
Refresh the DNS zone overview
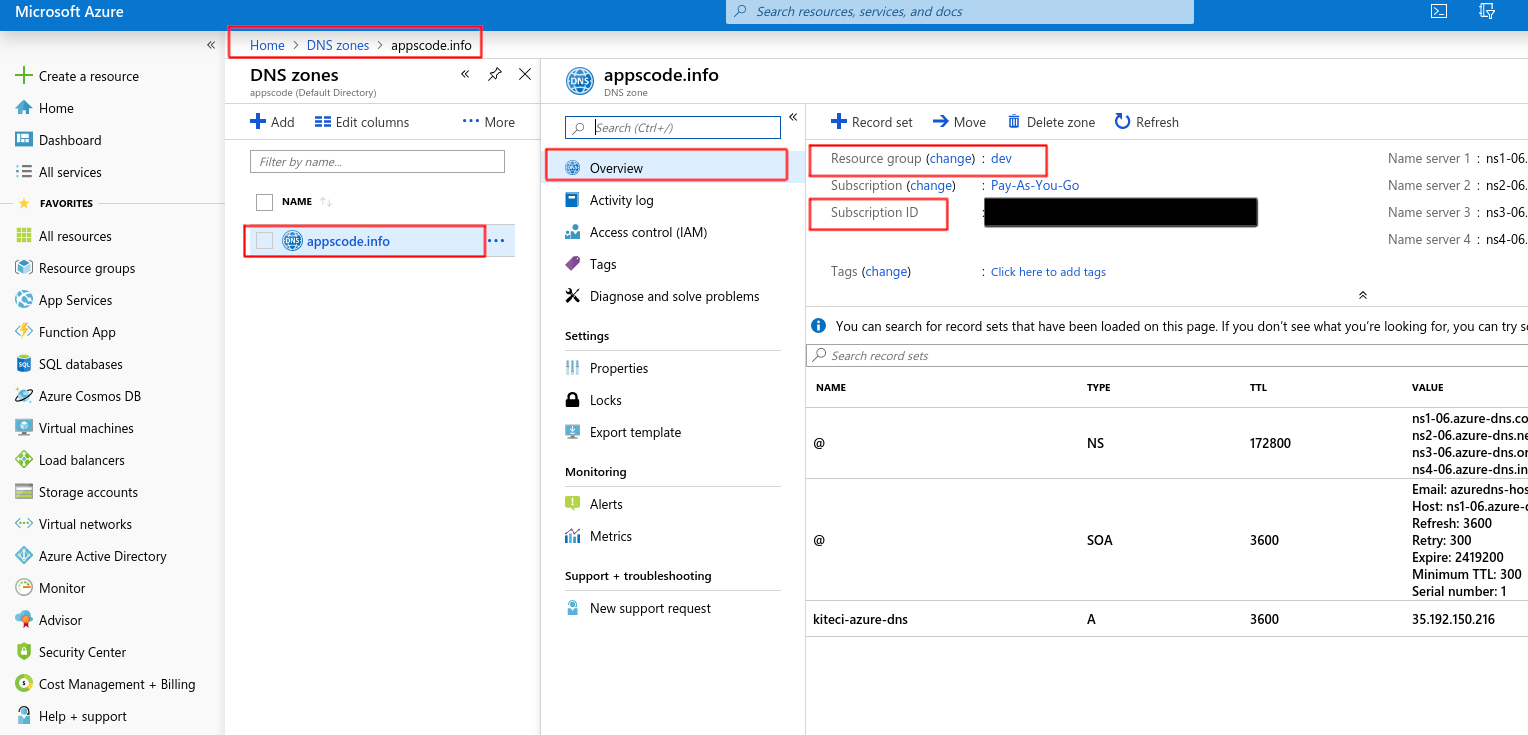[x=1147, y=122]
